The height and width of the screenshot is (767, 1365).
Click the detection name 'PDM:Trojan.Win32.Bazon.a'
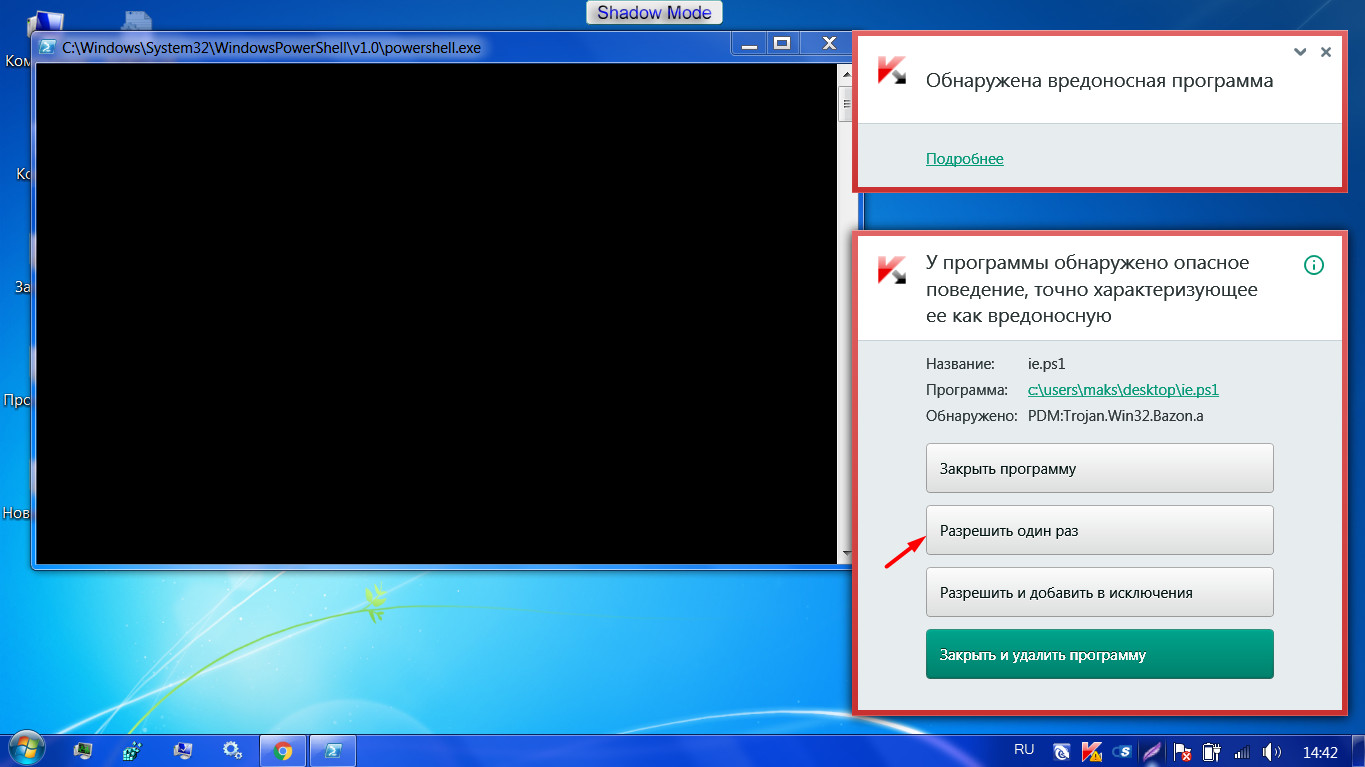1115,416
